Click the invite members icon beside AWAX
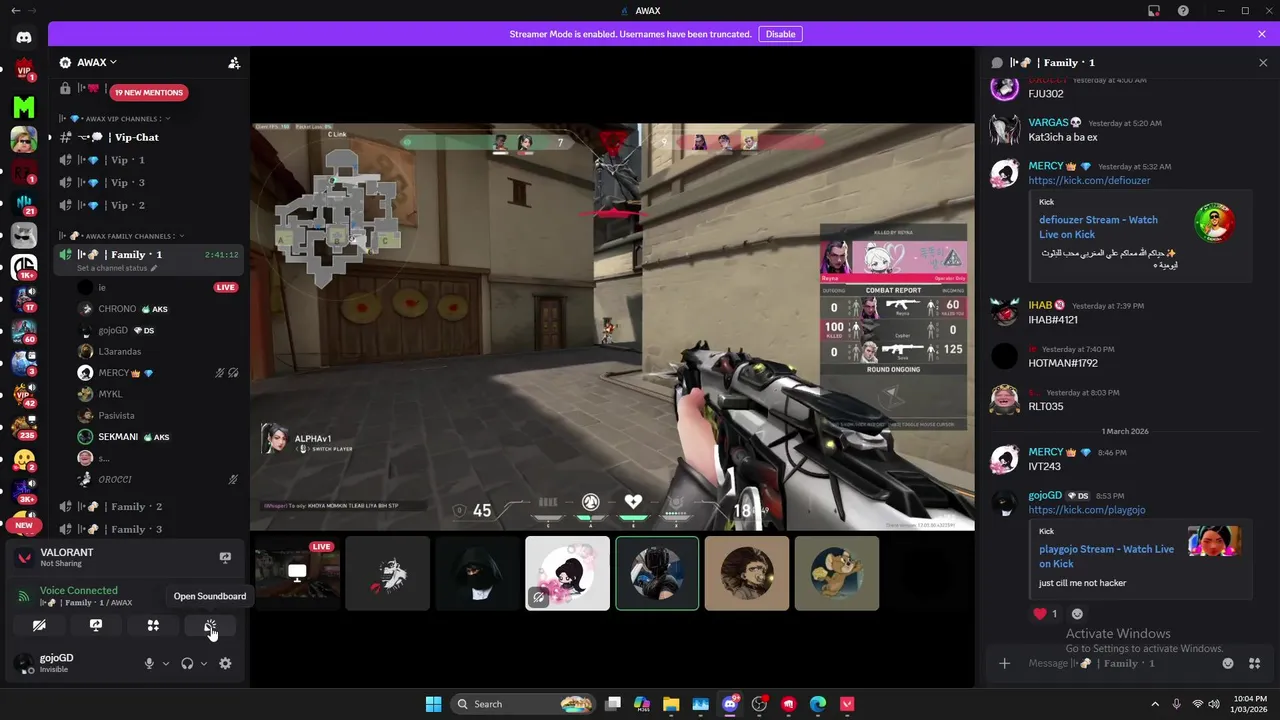 234,62
